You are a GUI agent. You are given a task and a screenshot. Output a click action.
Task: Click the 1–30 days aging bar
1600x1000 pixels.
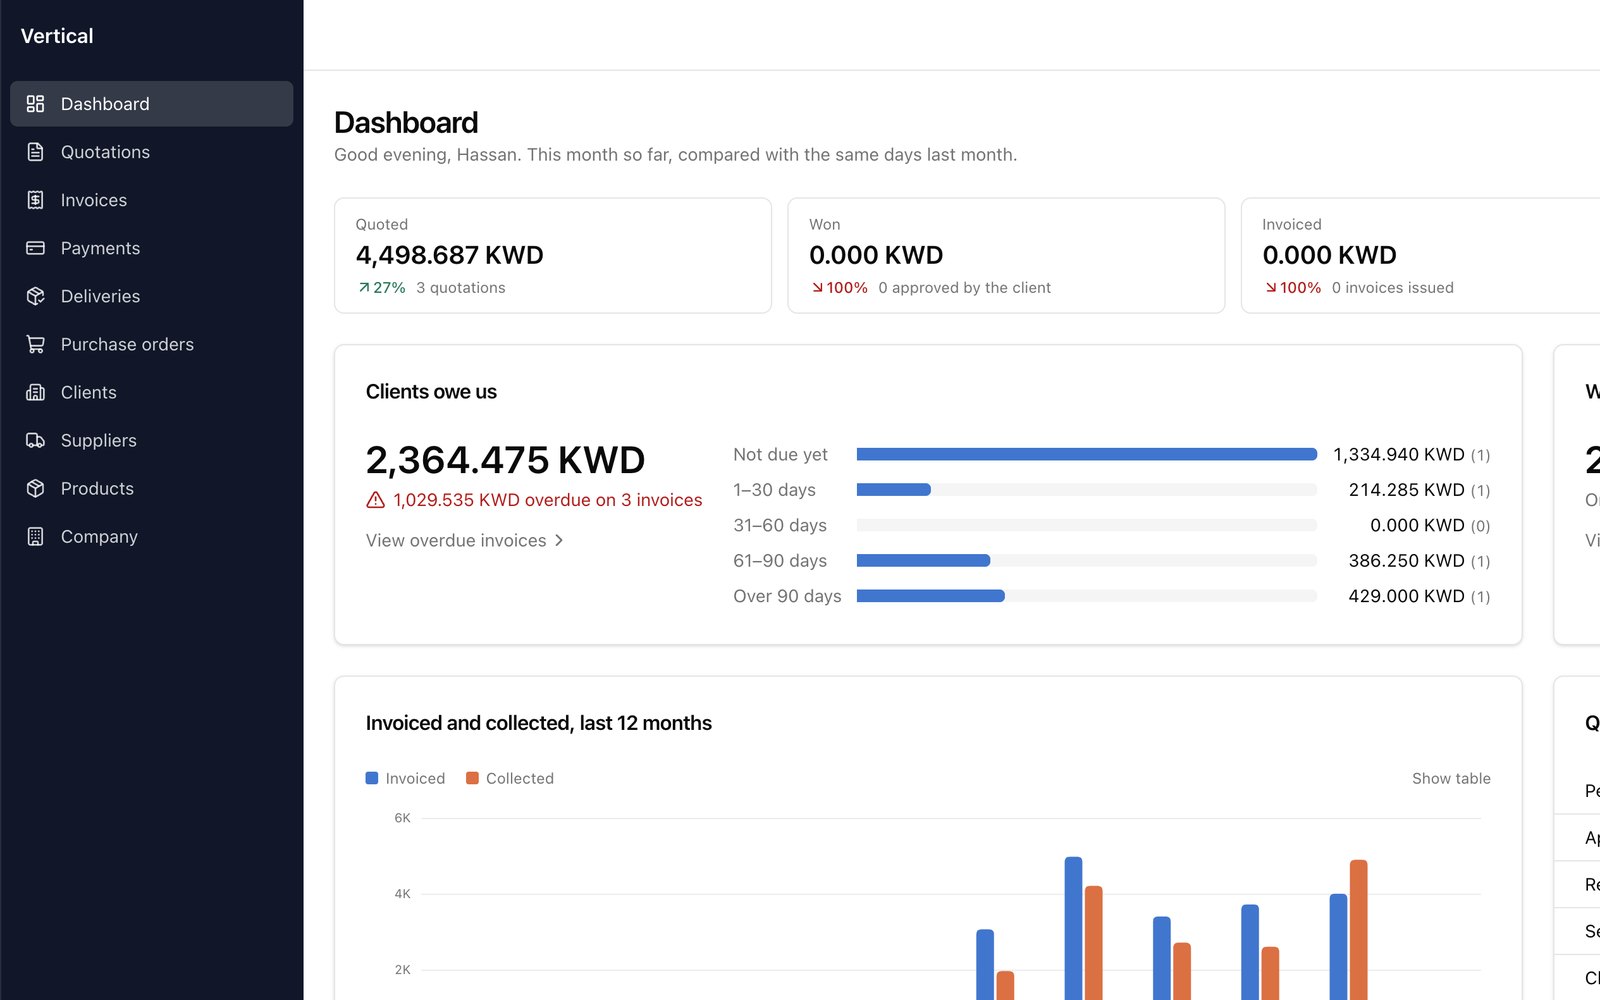tap(894, 490)
